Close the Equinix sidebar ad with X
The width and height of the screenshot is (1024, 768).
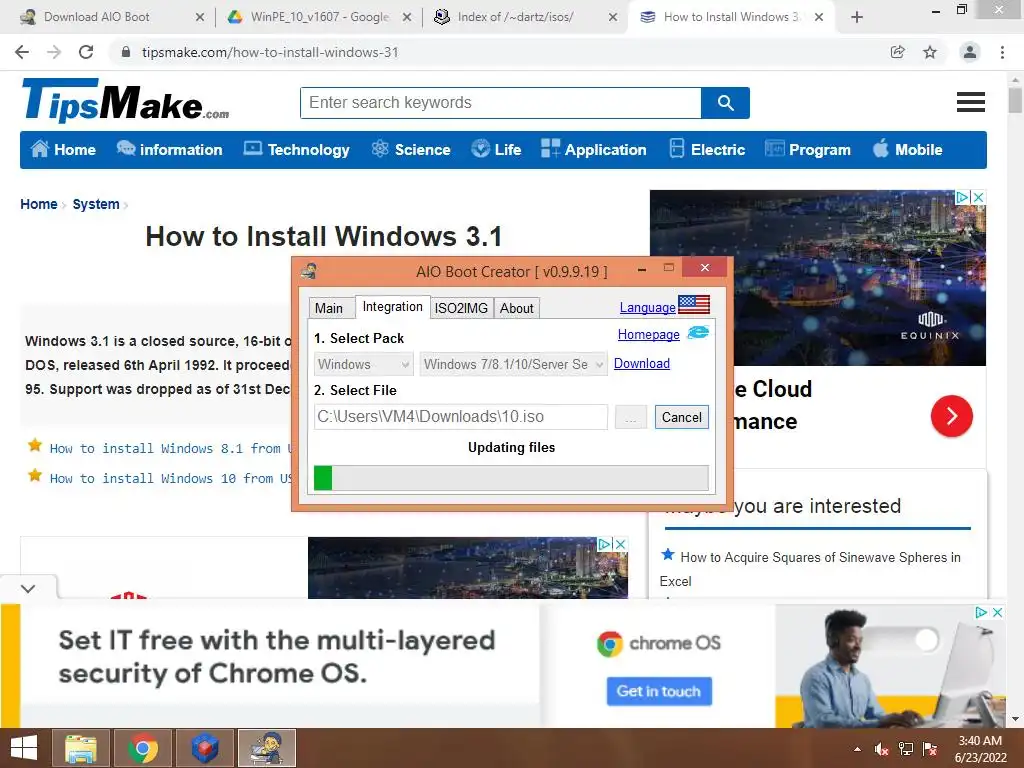pyautogui.click(x=978, y=197)
